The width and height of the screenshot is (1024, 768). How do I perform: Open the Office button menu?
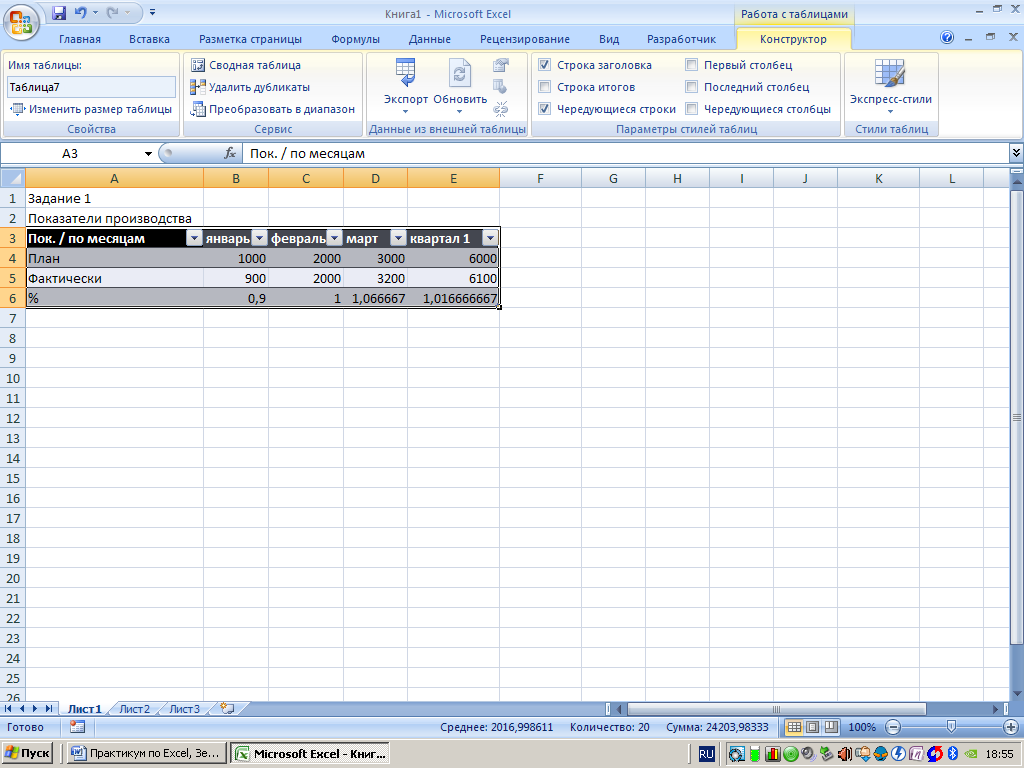click(x=21, y=22)
